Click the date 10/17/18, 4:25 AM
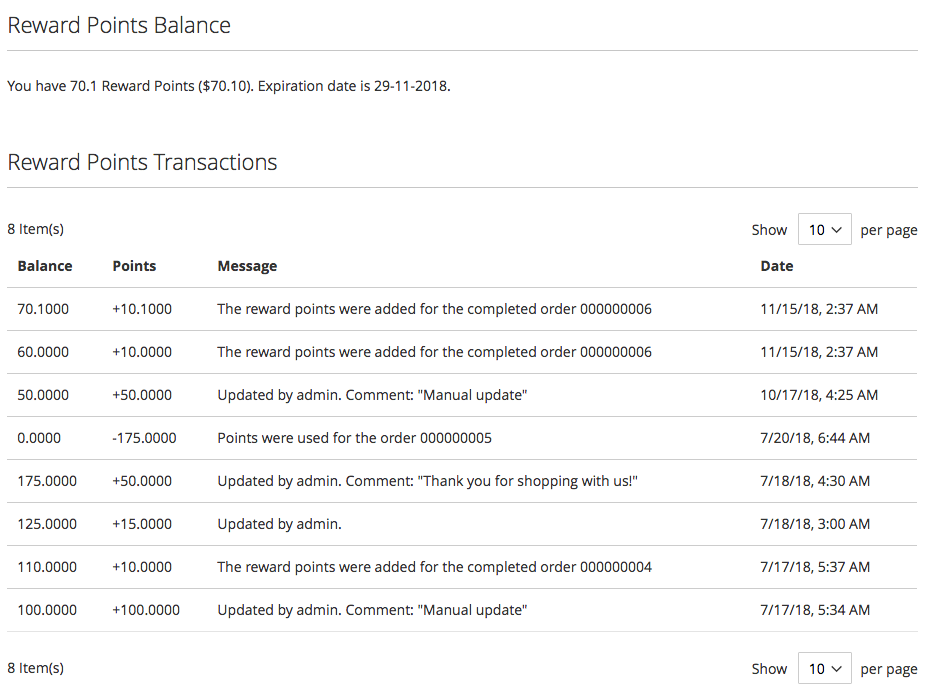 (x=819, y=395)
